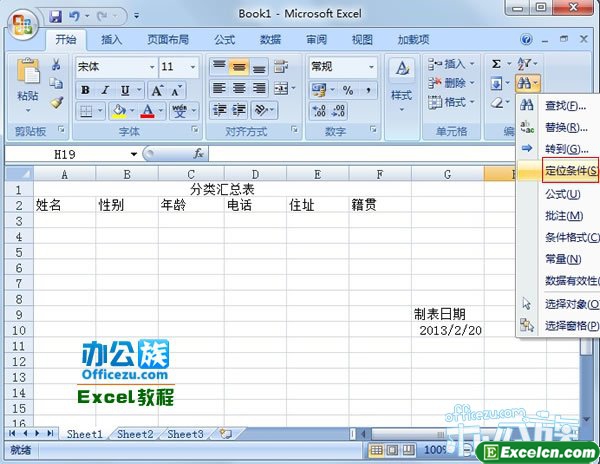The width and height of the screenshot is (600, 464).
Task: Open the font name dropdown 宋体
Action: click(152, 67)
